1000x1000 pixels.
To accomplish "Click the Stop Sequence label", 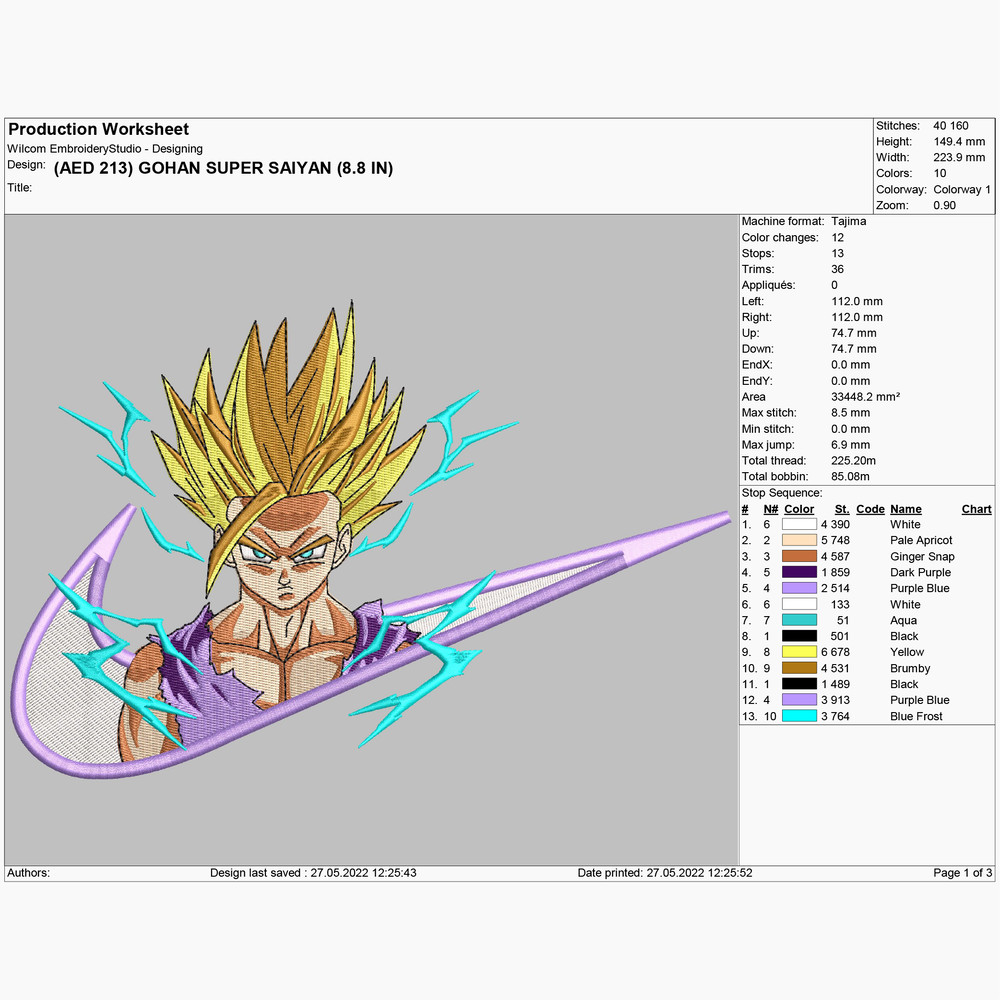I will pos(782,493).
